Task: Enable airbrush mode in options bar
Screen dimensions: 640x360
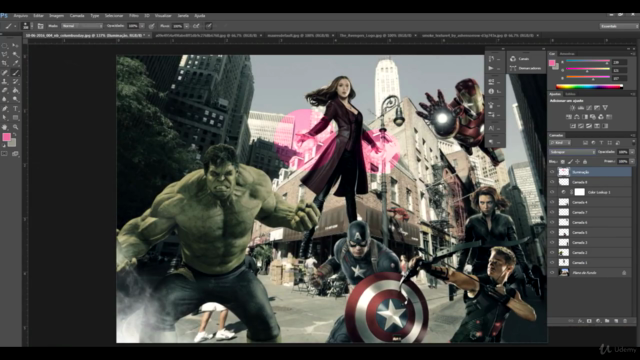Action: 196,26
